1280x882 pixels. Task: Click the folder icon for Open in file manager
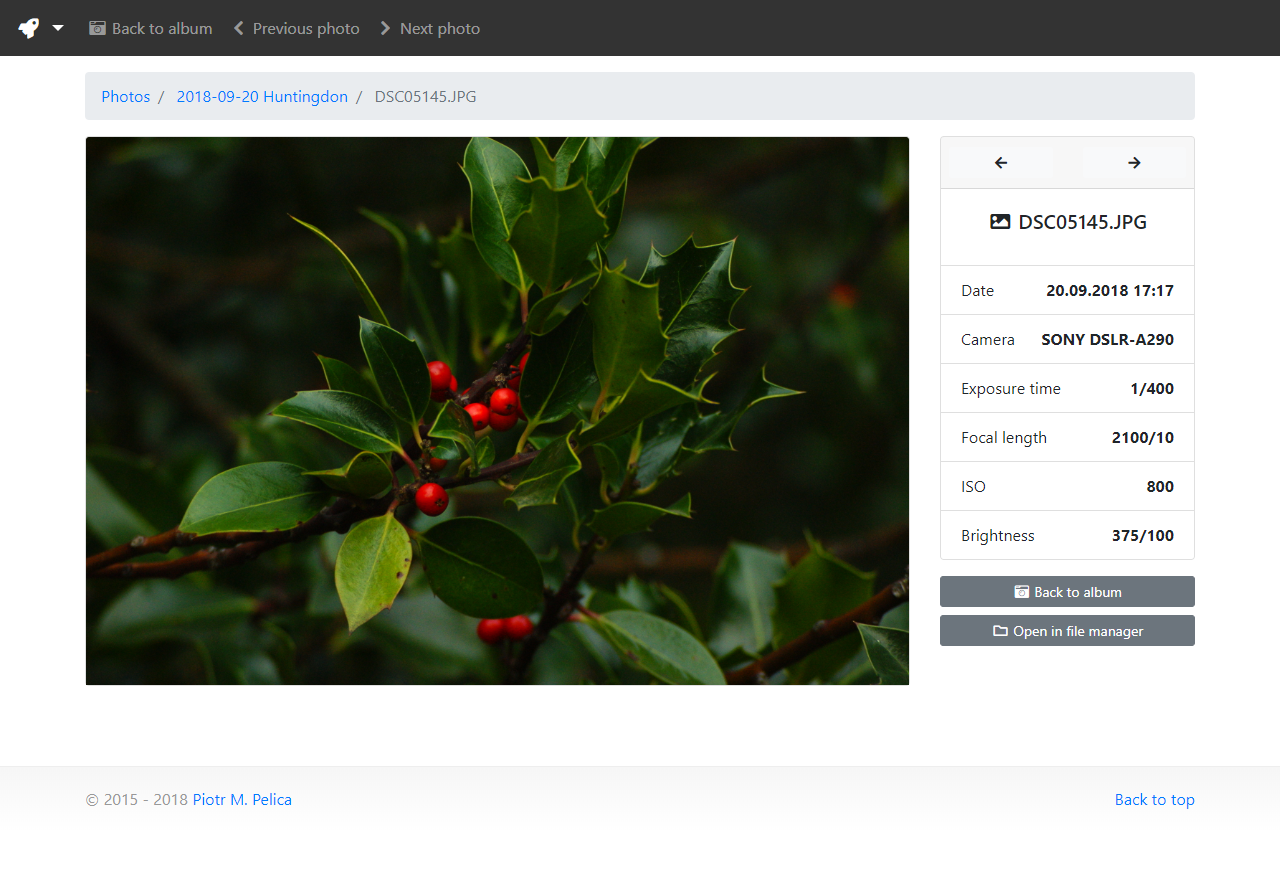(x=1000, y=631)
